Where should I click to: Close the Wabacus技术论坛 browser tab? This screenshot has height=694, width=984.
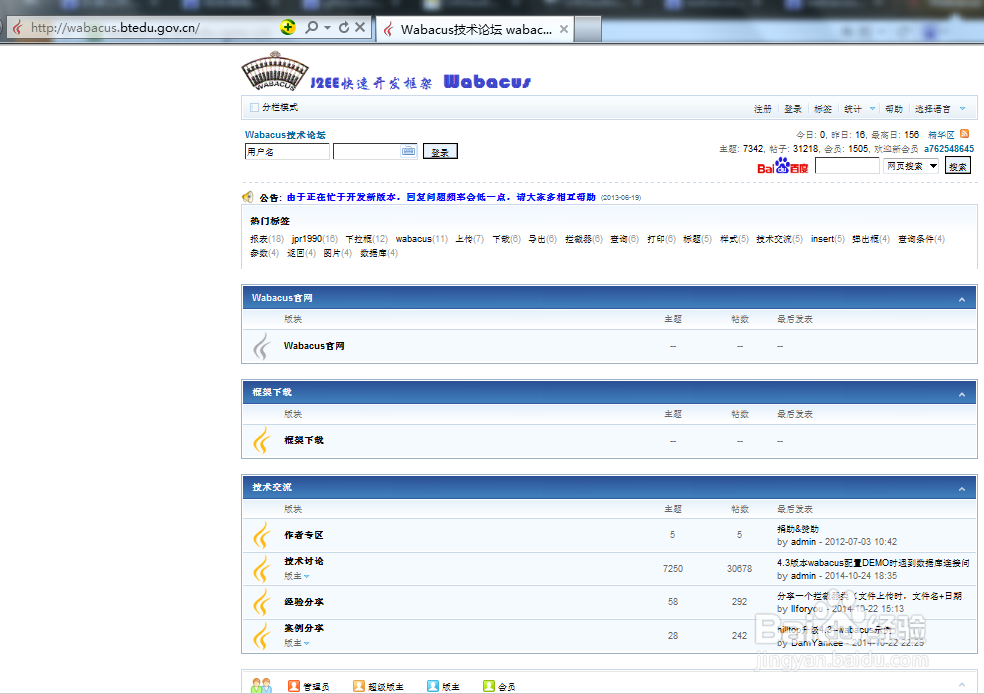tap(564, 29)
